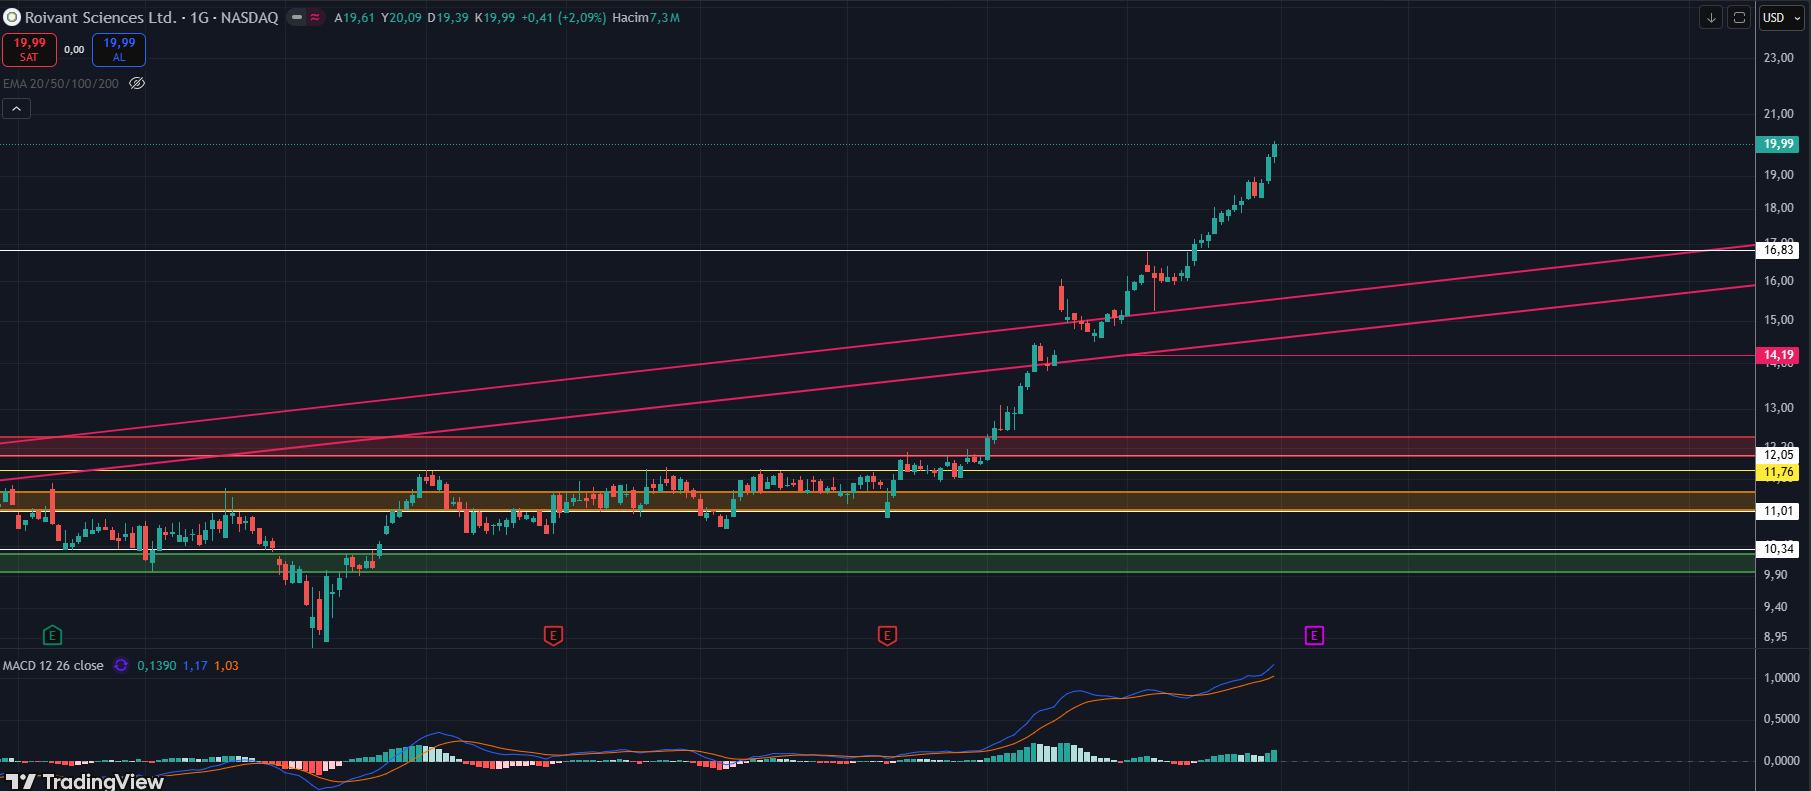This screenshot has height=791, width=1811.
Task: Click the MACD histogram value 0,1390
Action: (156, 665)
